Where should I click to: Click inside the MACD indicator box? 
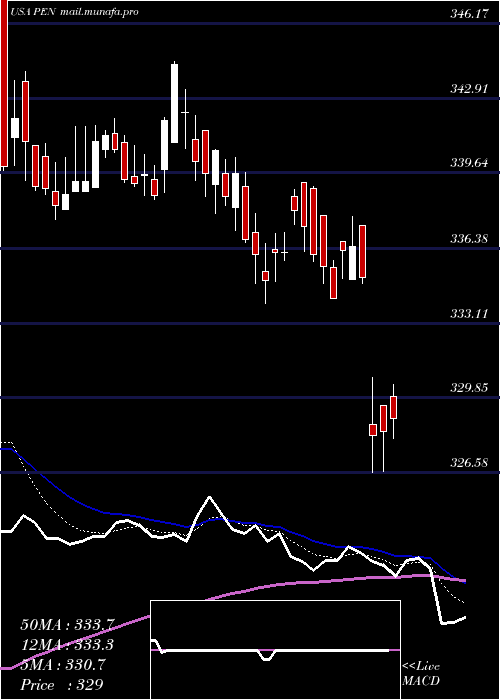click(x=275, y=650)
